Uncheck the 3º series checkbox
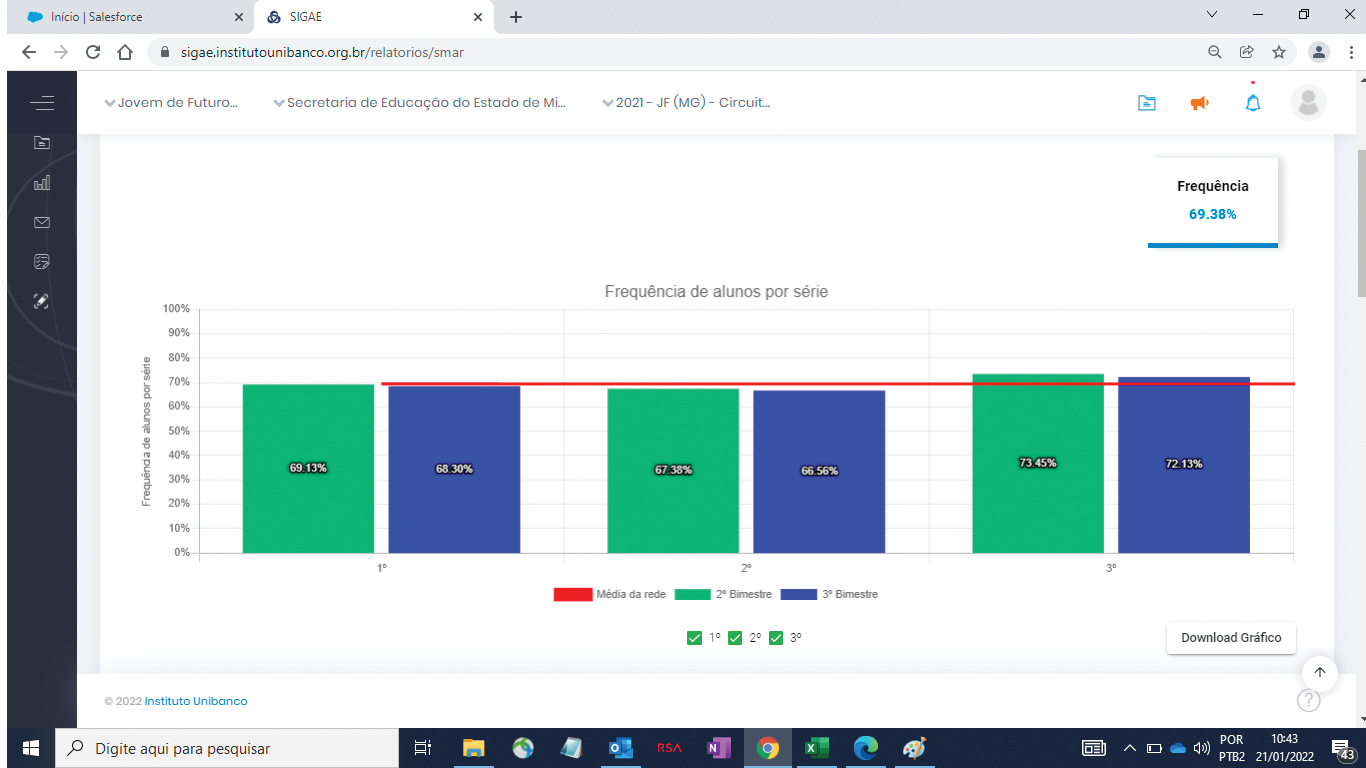 click(x=776, y=638)
